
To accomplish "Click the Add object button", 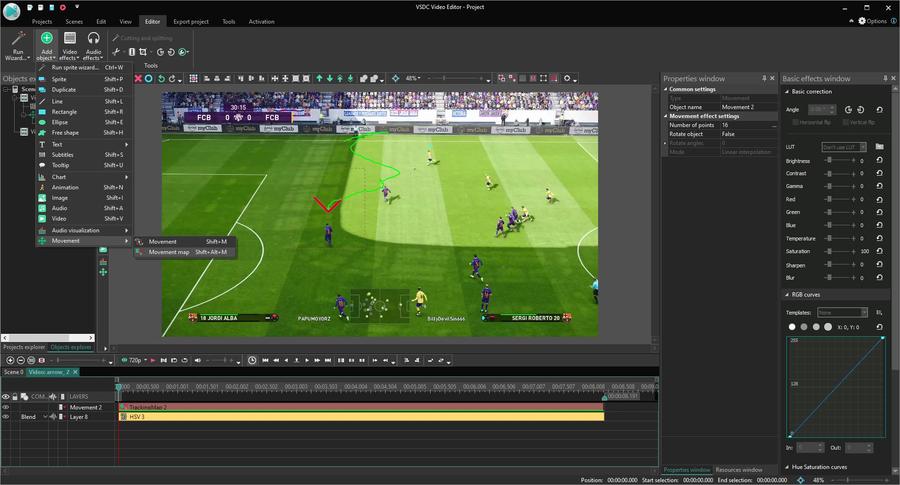I will [46, 46].
